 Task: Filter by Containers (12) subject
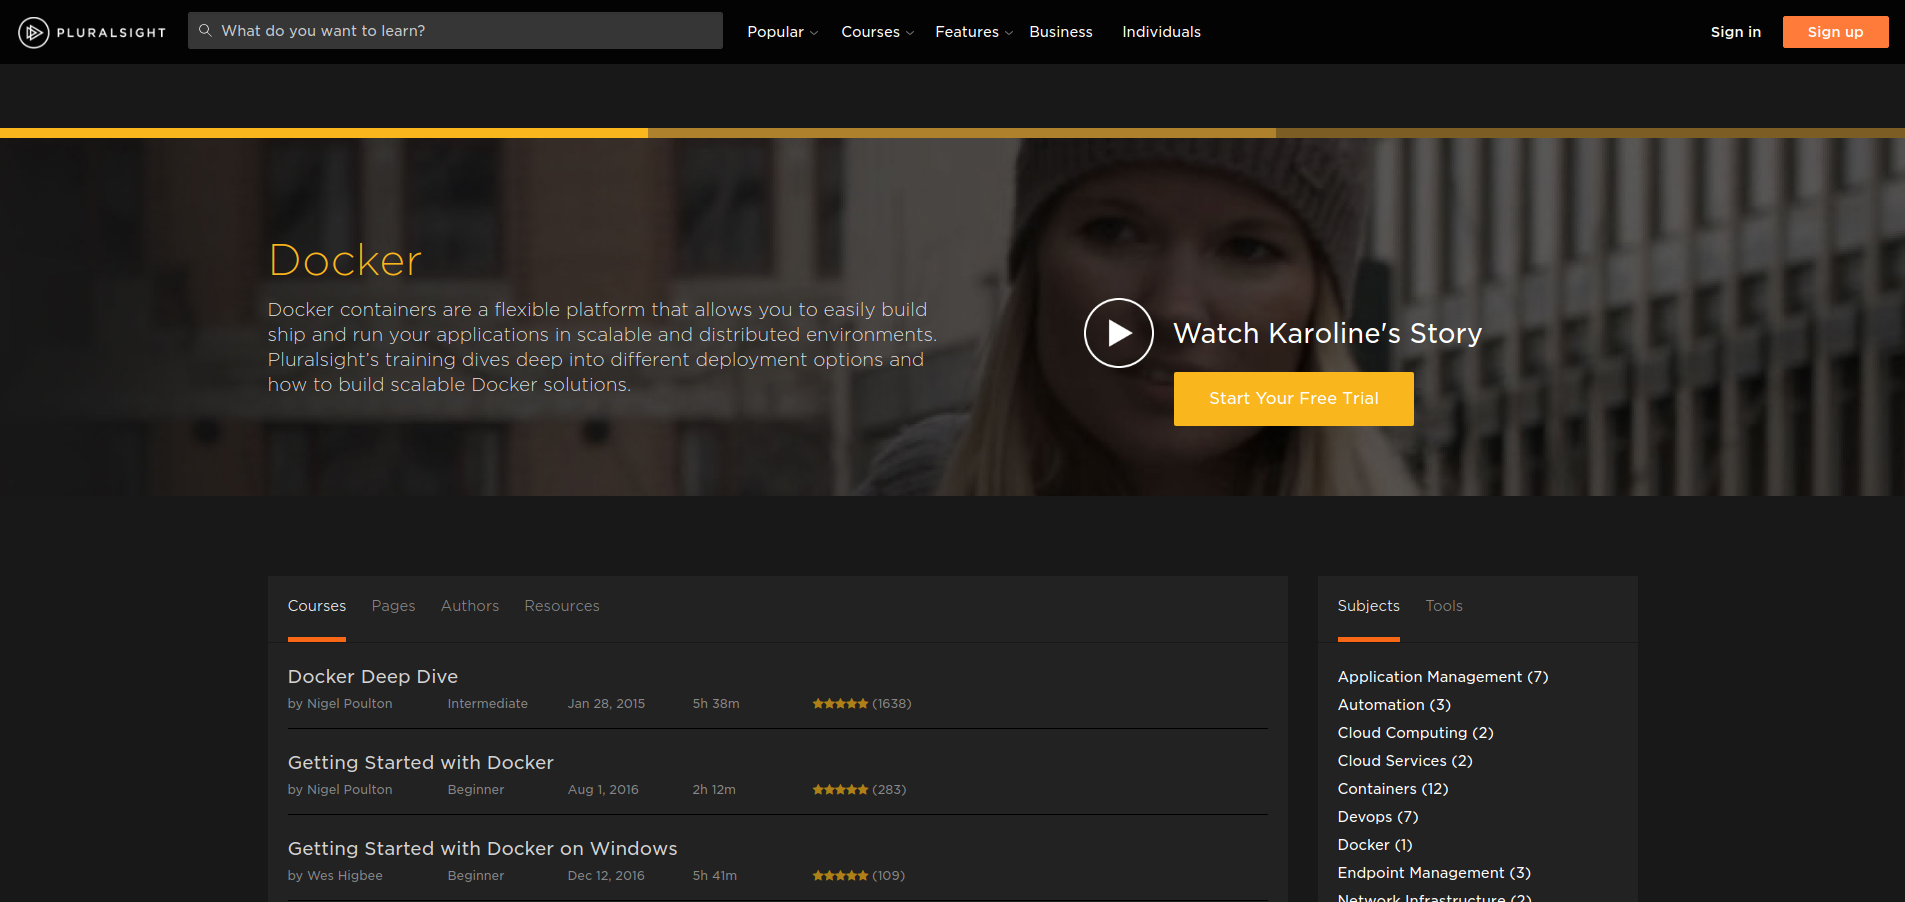pyautogui.click(x=1393, y=789)
